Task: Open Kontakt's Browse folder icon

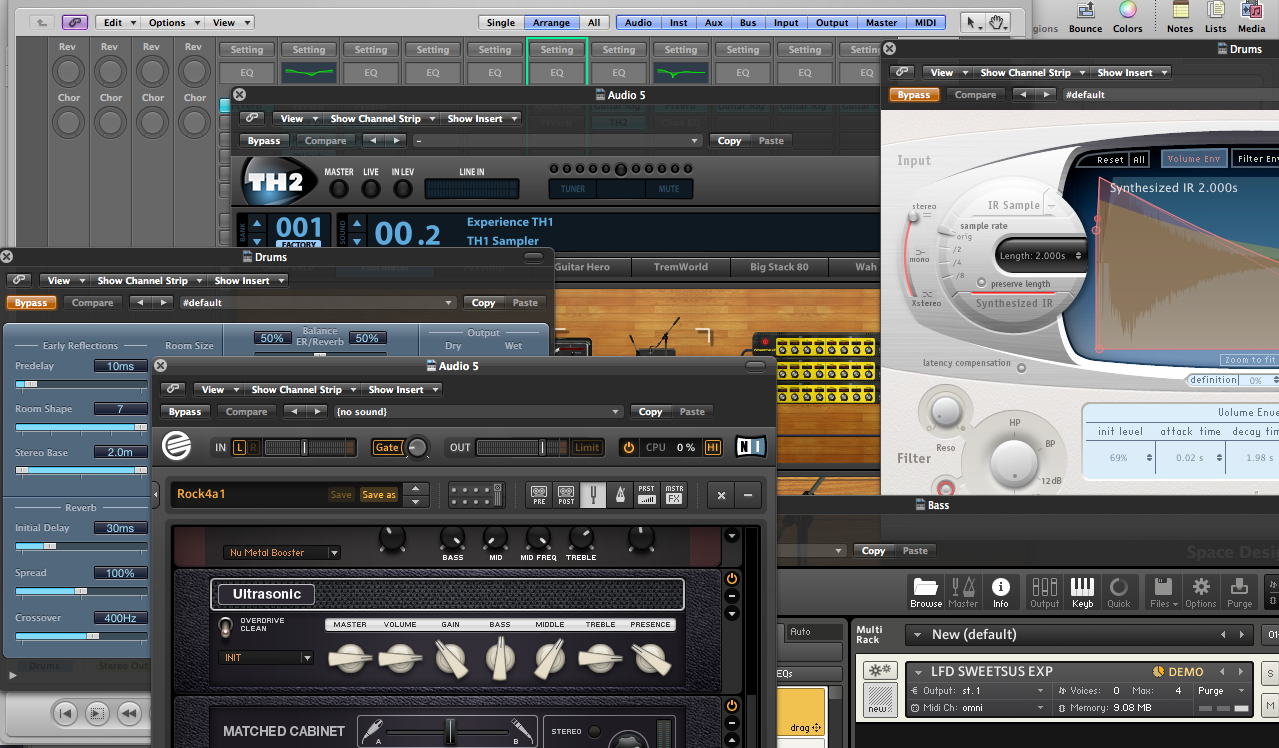Action: click(926, 591)
